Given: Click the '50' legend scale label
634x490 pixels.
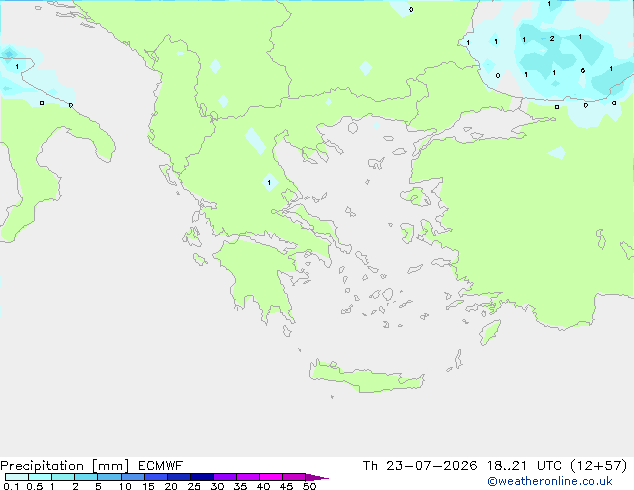Looking at the screenshot, I should point(309,486).
